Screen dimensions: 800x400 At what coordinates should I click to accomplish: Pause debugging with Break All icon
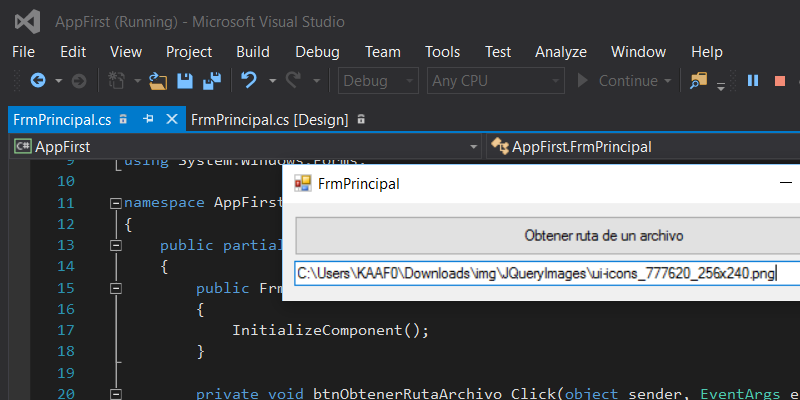(x=753, y=81)
